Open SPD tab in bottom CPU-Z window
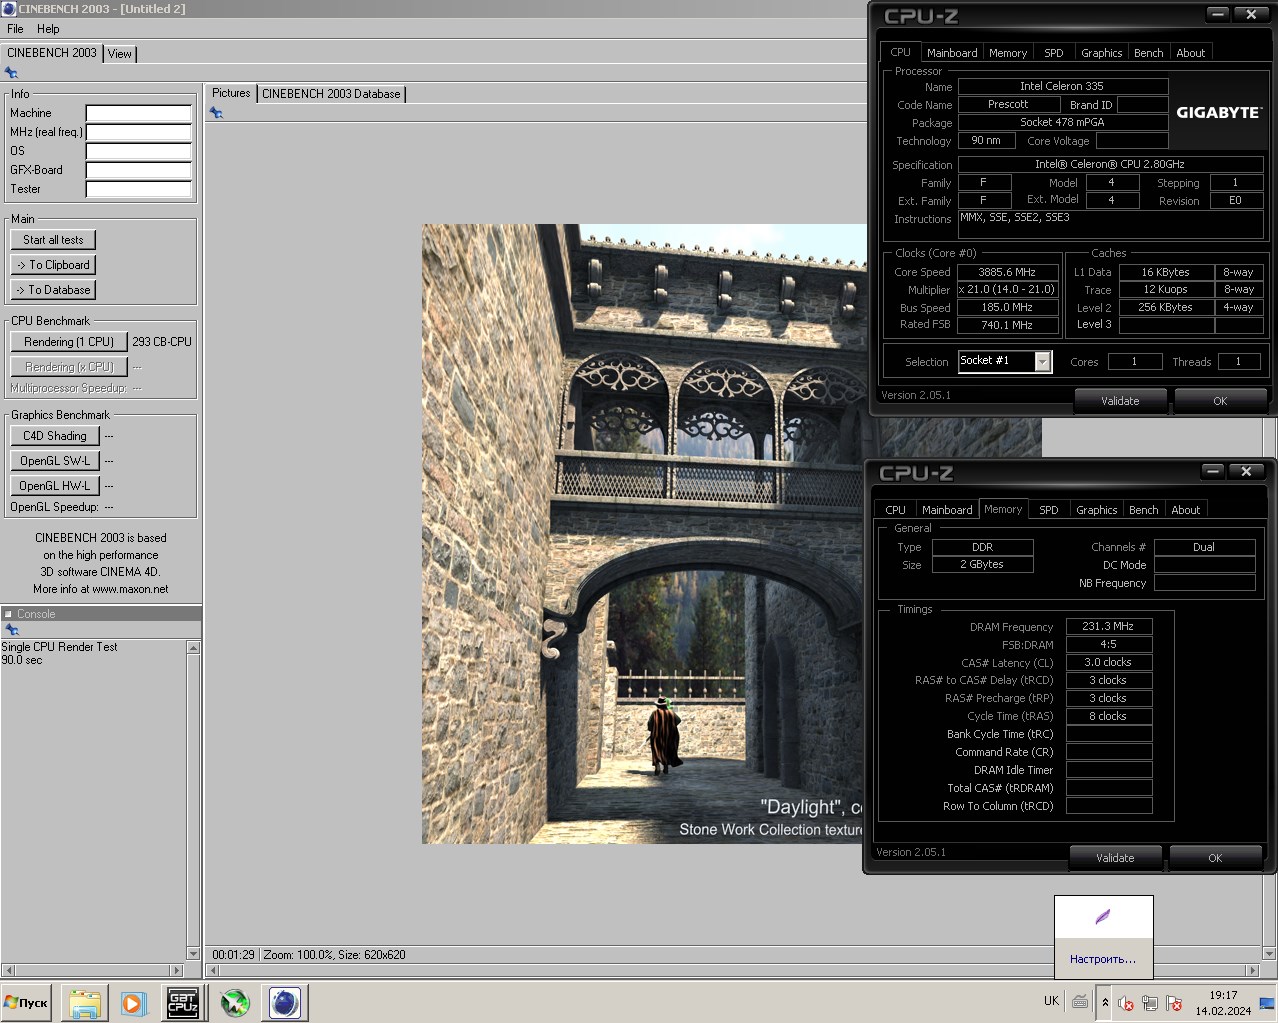1278x1023 pixels. pyautogui.click(x=1049, y=510)
